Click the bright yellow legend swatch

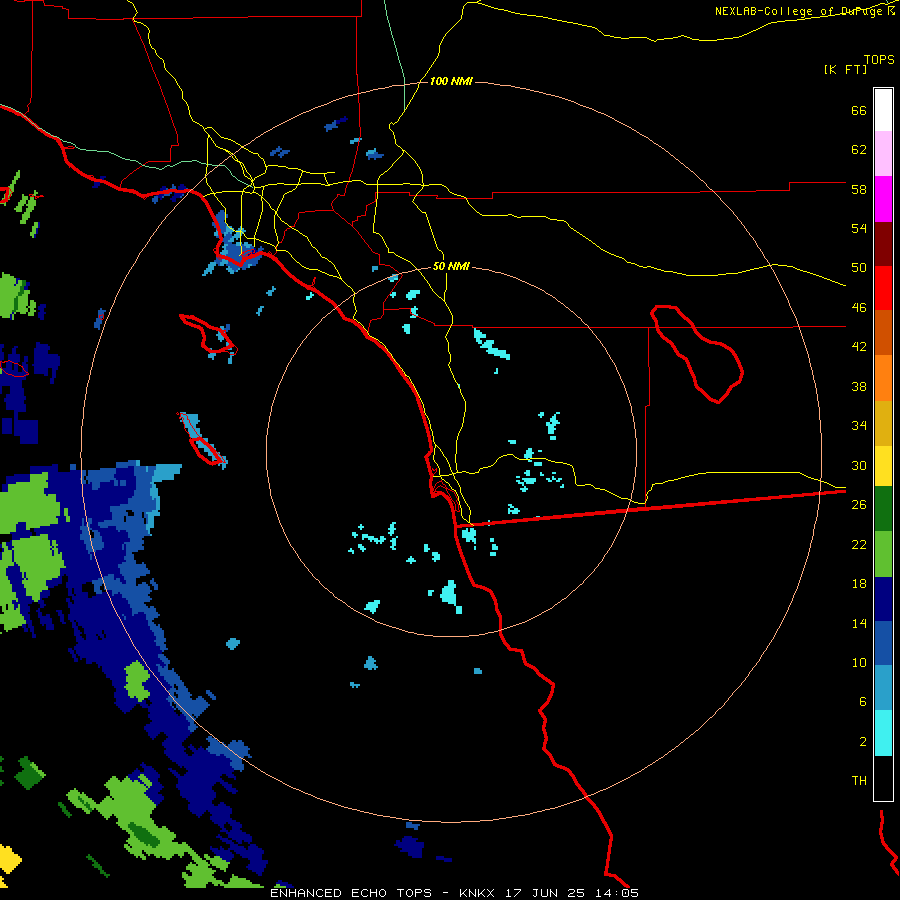pyautogui.click(x=883, y=466)
